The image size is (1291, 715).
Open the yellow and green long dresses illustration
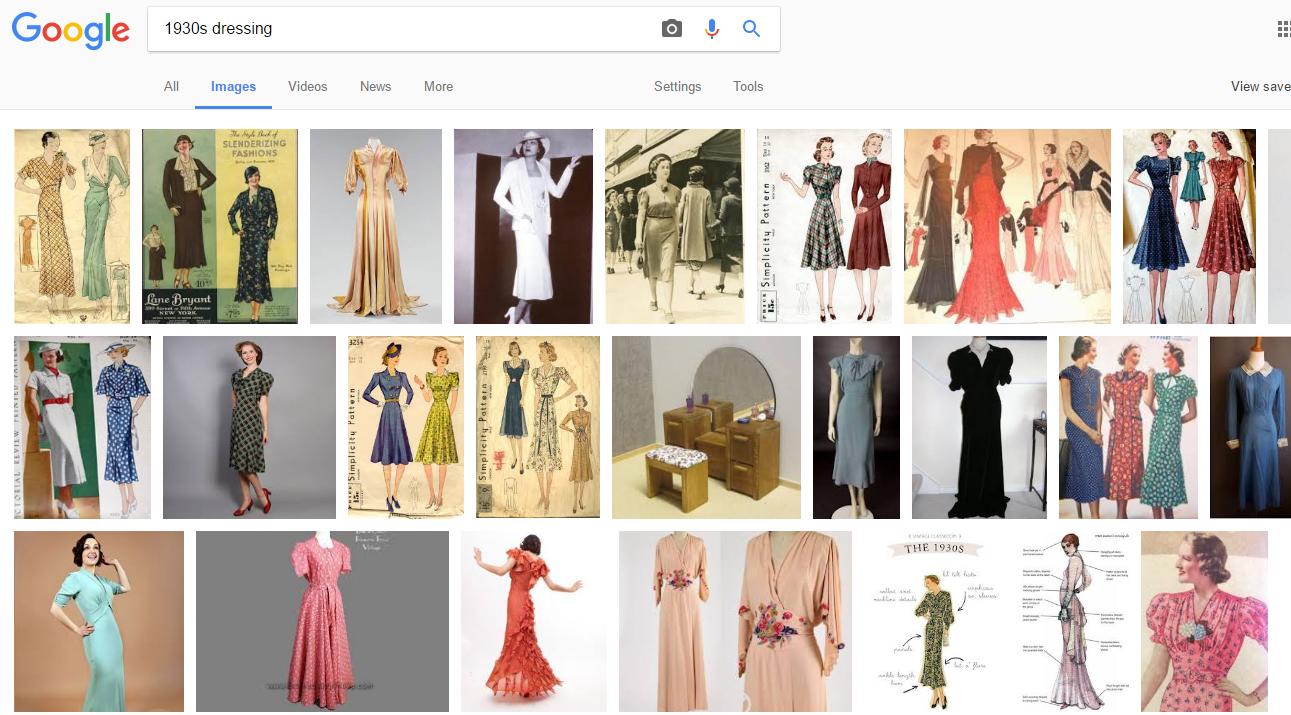[72, 226]
